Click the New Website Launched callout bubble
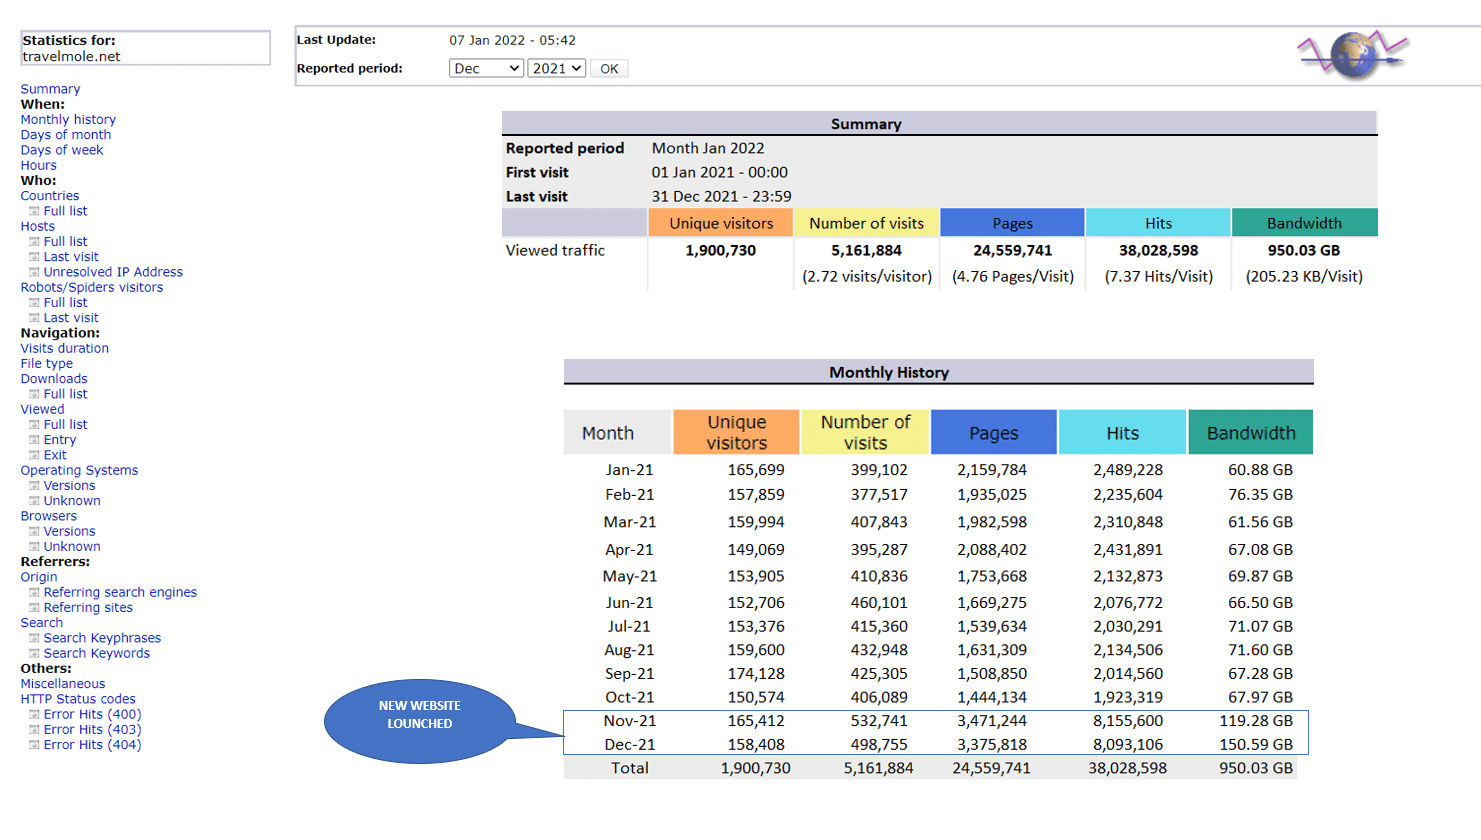The image size is (1481, 840). pyautogui.click(x=420, y=721)
